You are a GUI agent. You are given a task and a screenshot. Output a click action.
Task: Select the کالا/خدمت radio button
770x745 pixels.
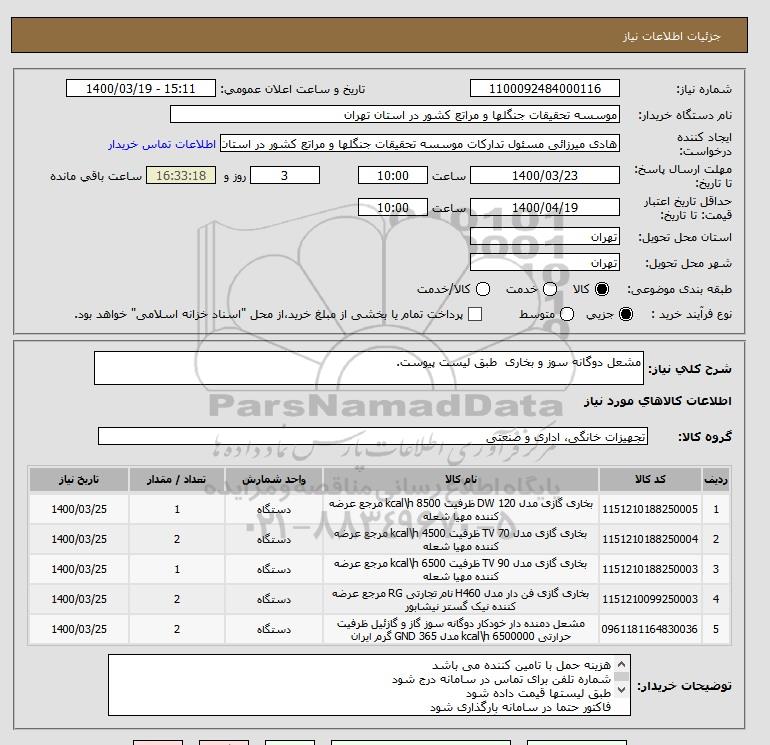[x=483, y=289]
